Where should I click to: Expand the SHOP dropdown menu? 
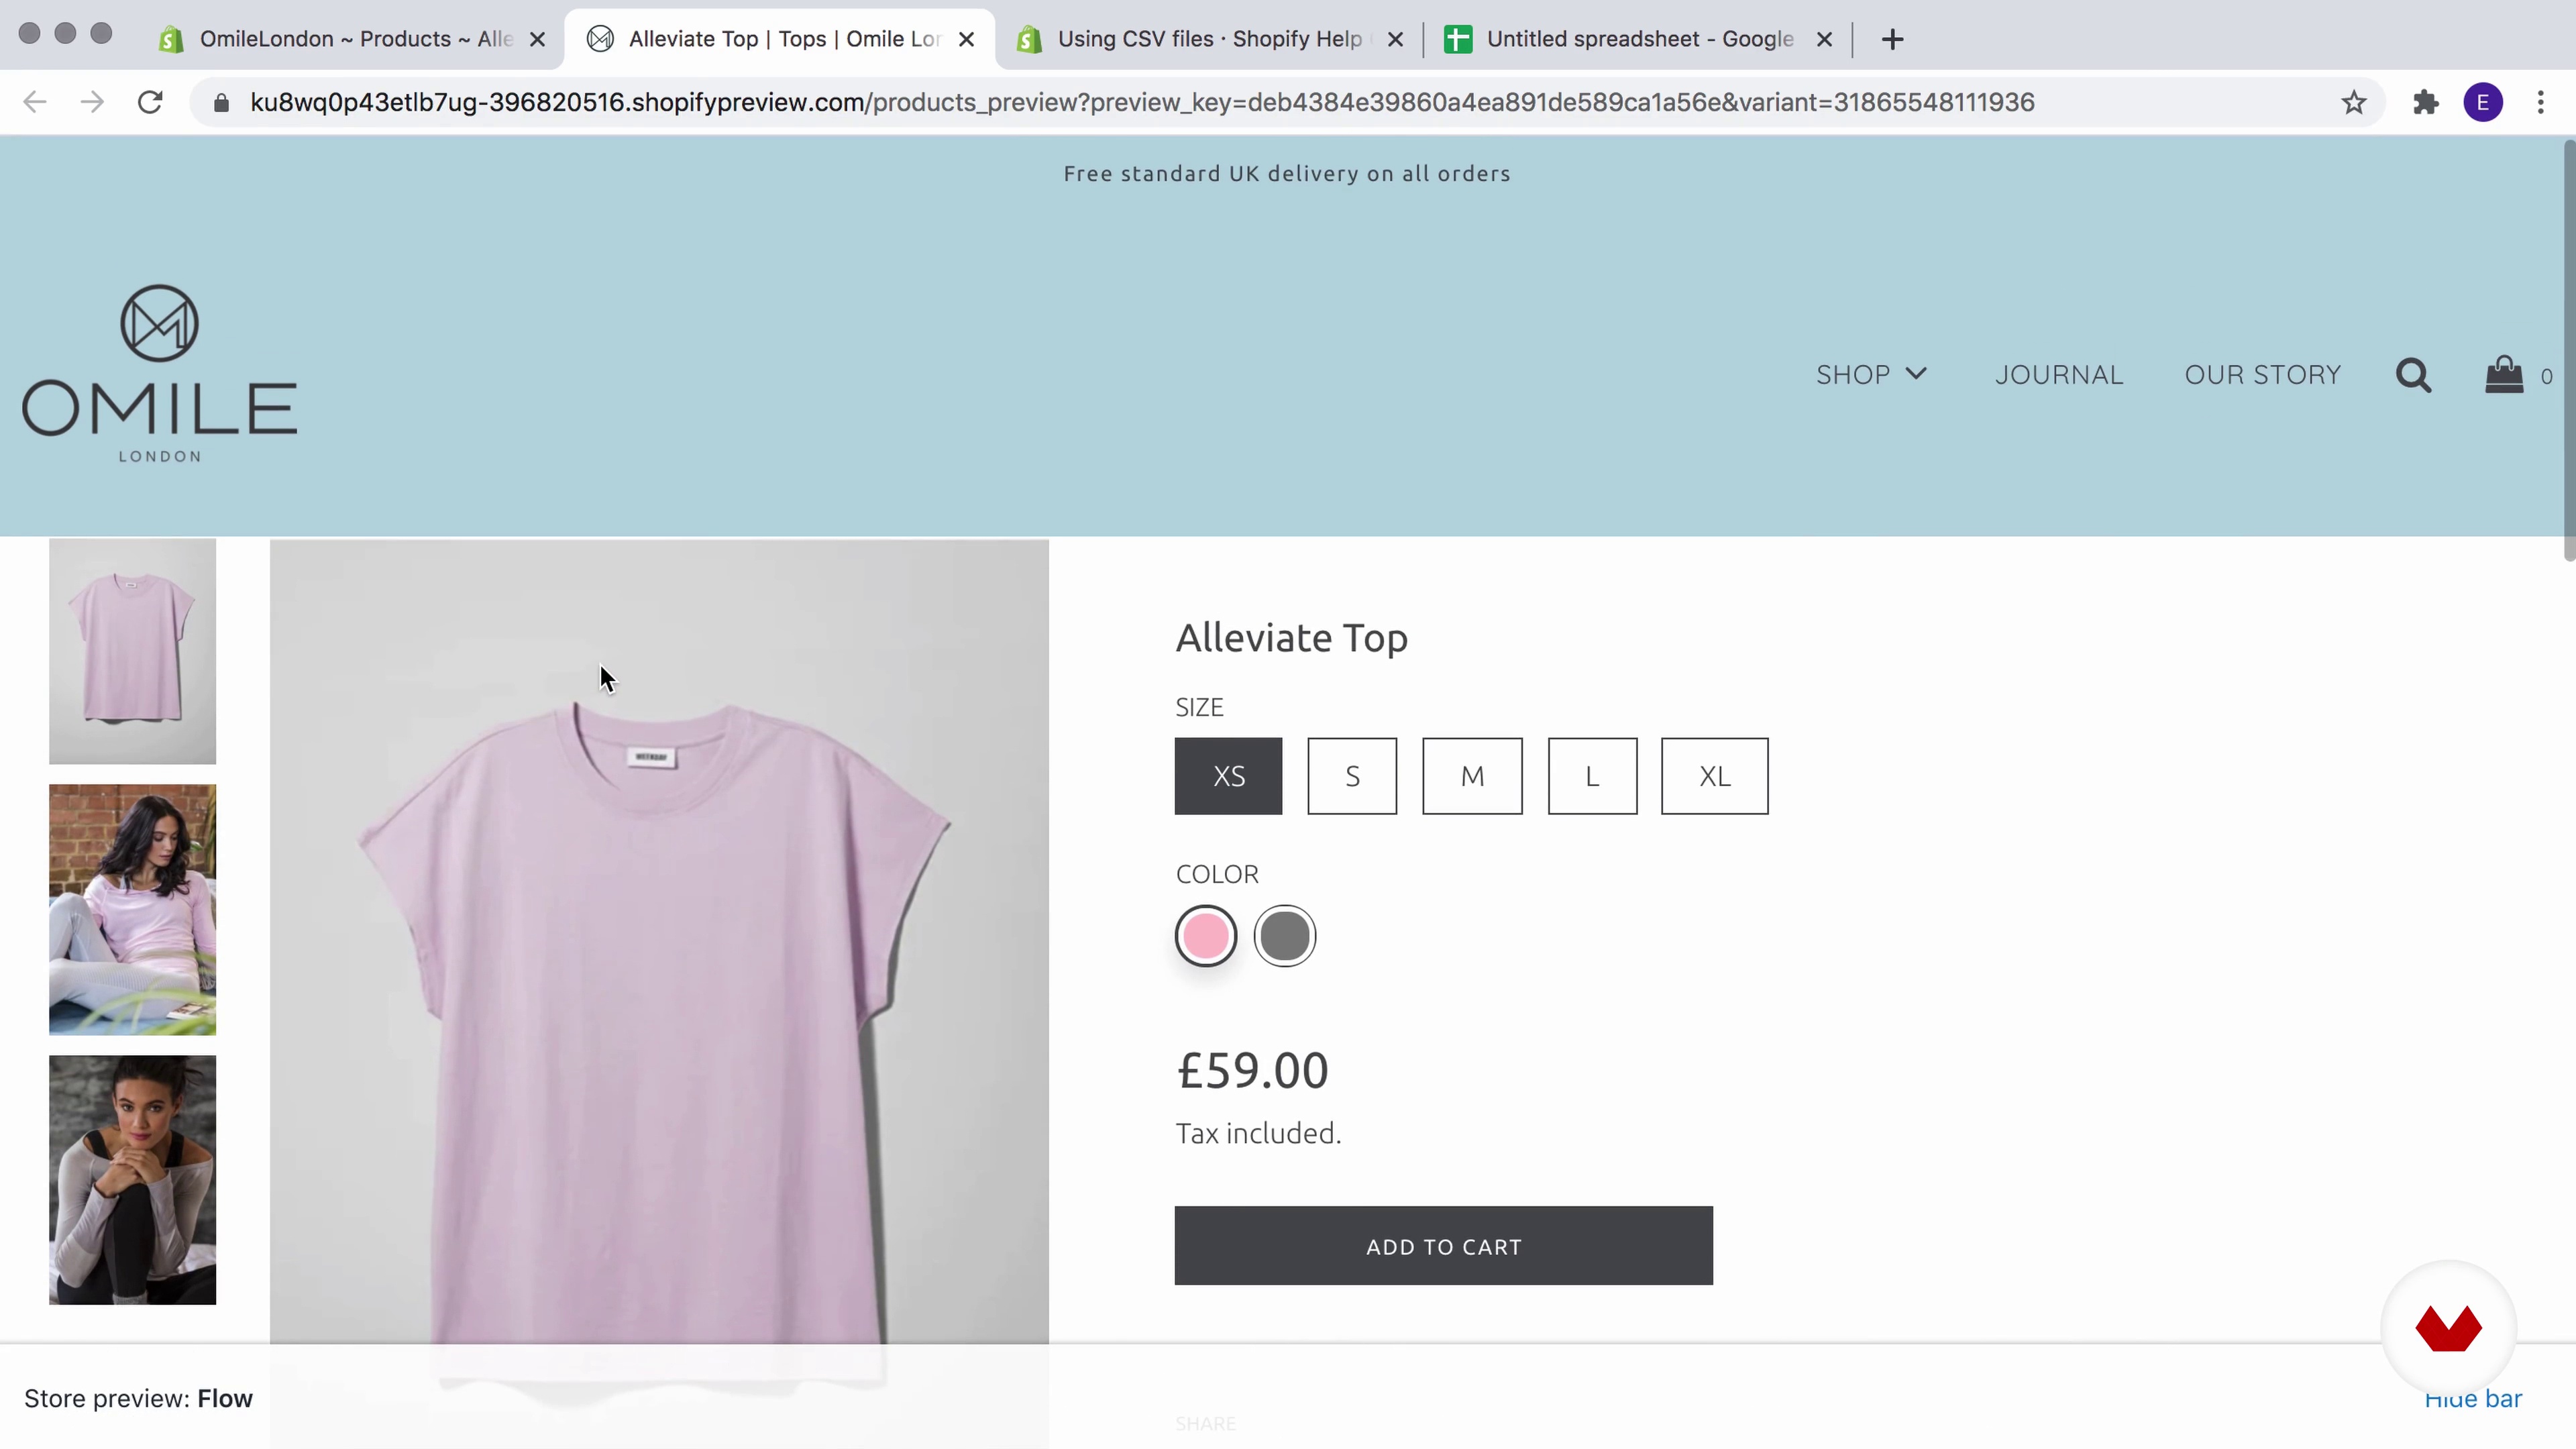1871,375
